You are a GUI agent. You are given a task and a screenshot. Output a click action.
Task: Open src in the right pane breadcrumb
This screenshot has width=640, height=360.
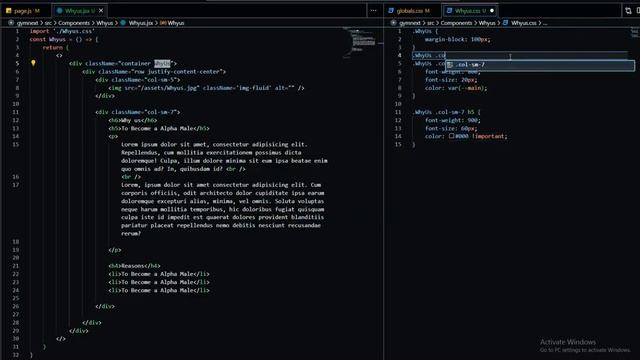pos(431,23)
